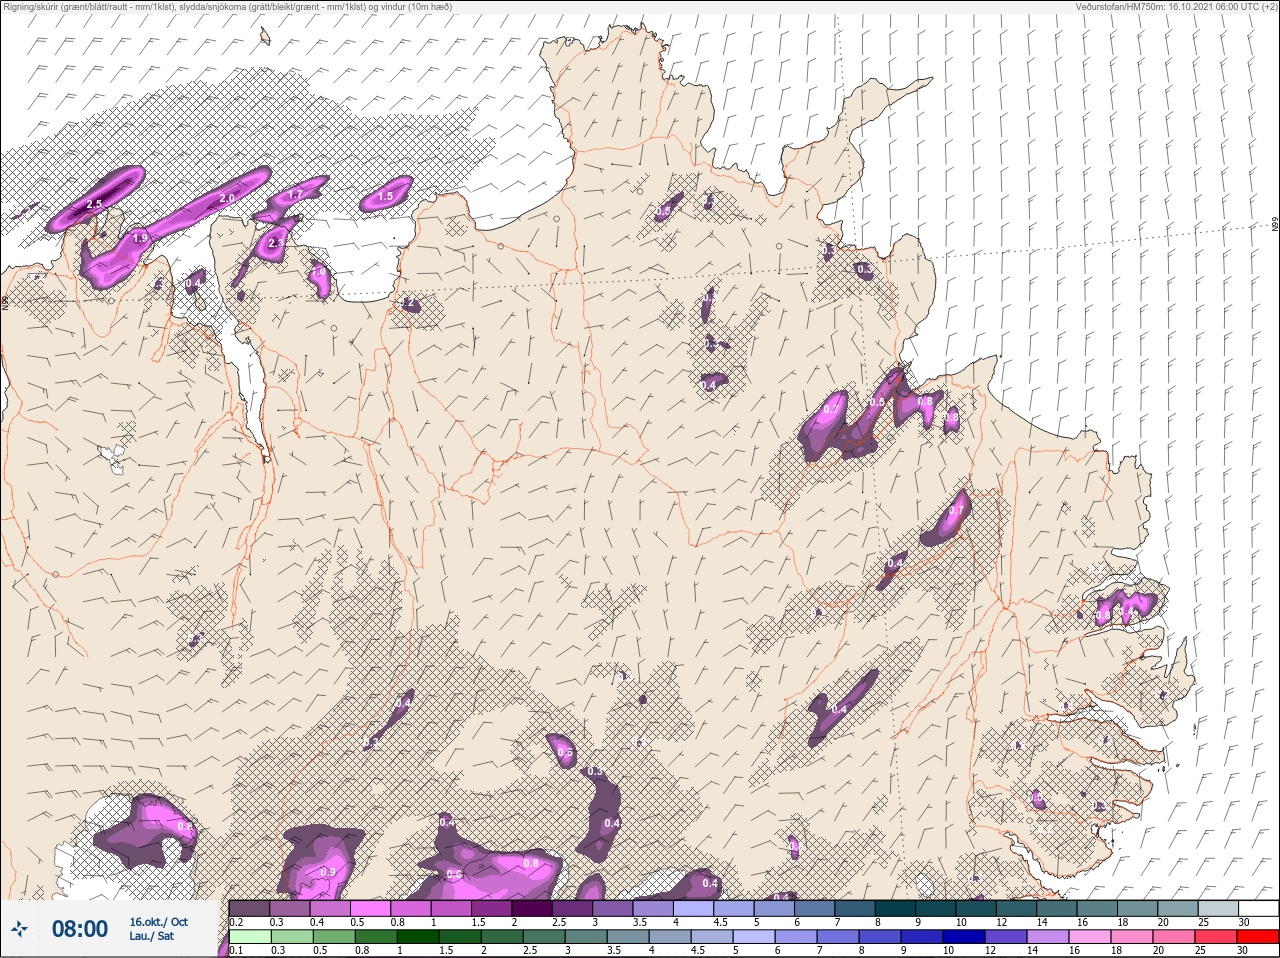Image resolution: width=1280 pixels, height=958 pixels.
Task: Click the 'Lau./ Sat' weekday text
Action: pyautogui.click(x=151, y=937)
